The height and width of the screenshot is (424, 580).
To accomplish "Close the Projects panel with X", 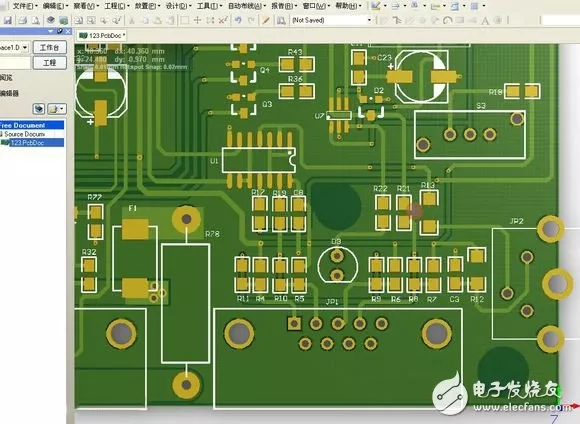I will [68, 31].
